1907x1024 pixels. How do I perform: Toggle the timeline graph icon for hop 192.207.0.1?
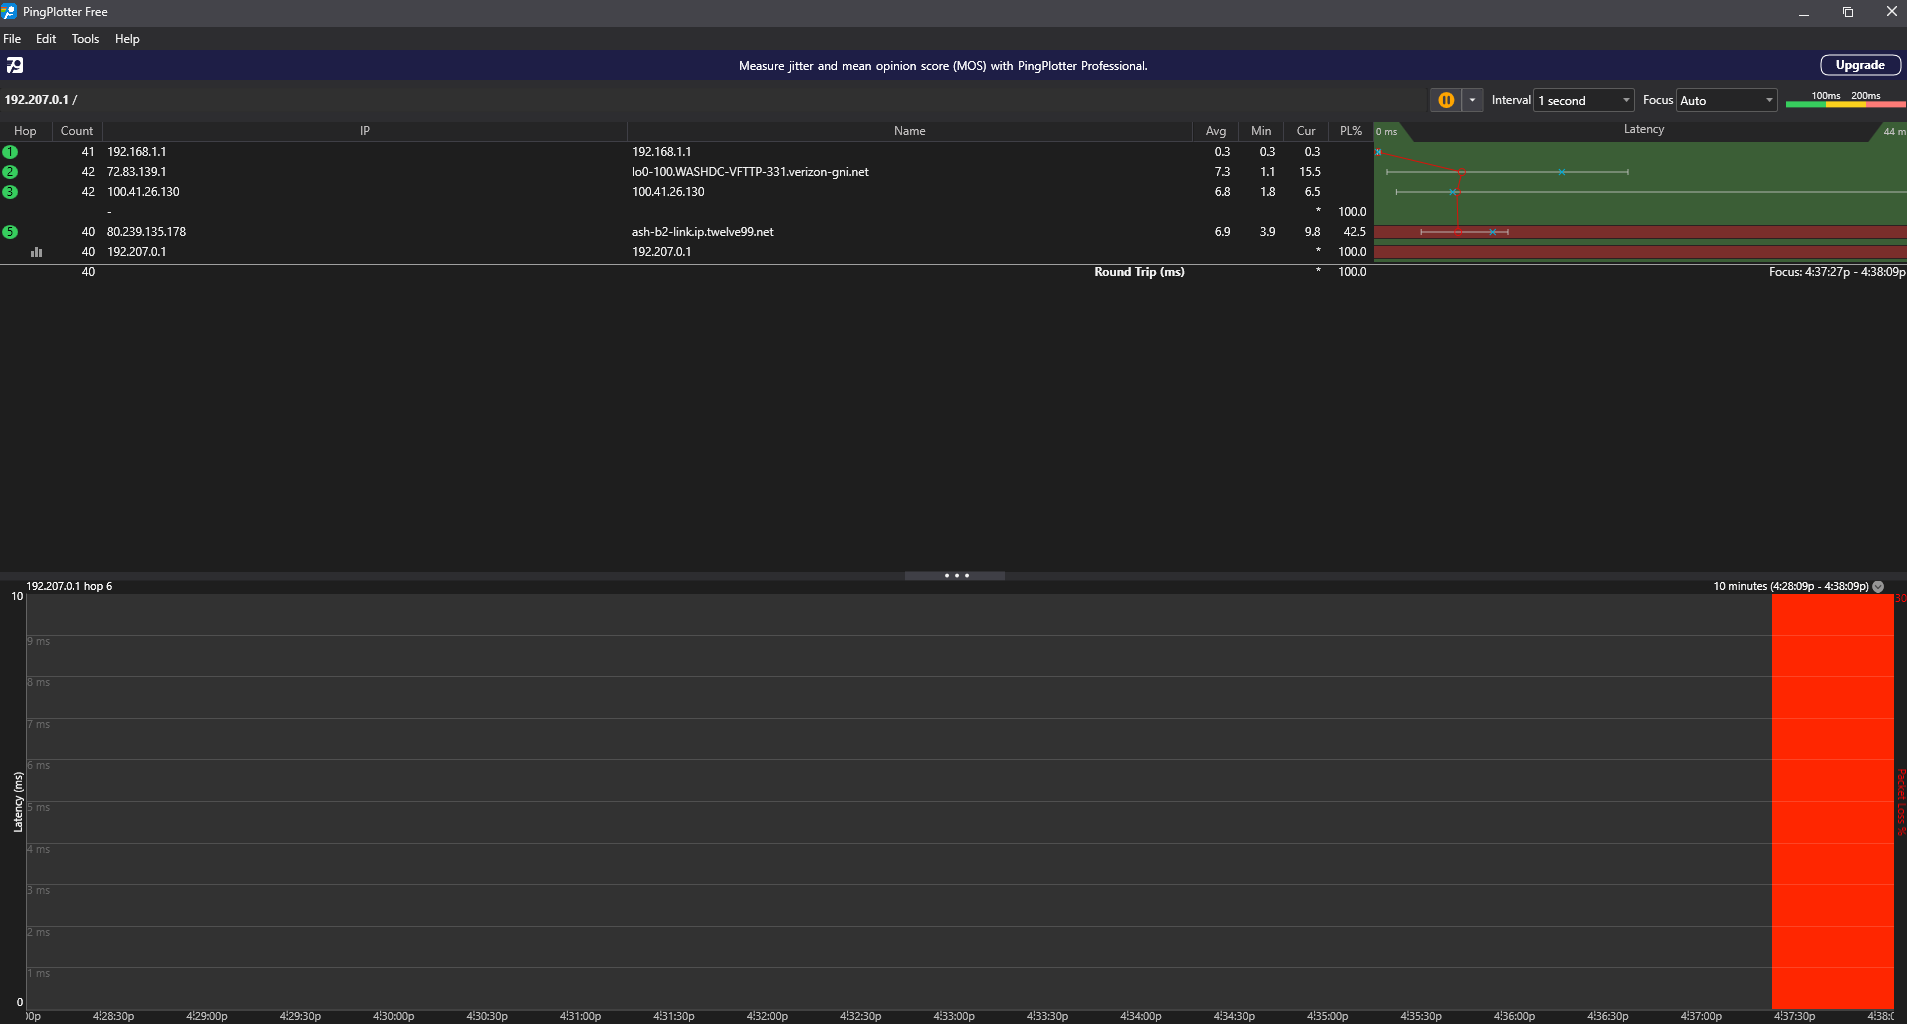37,252
